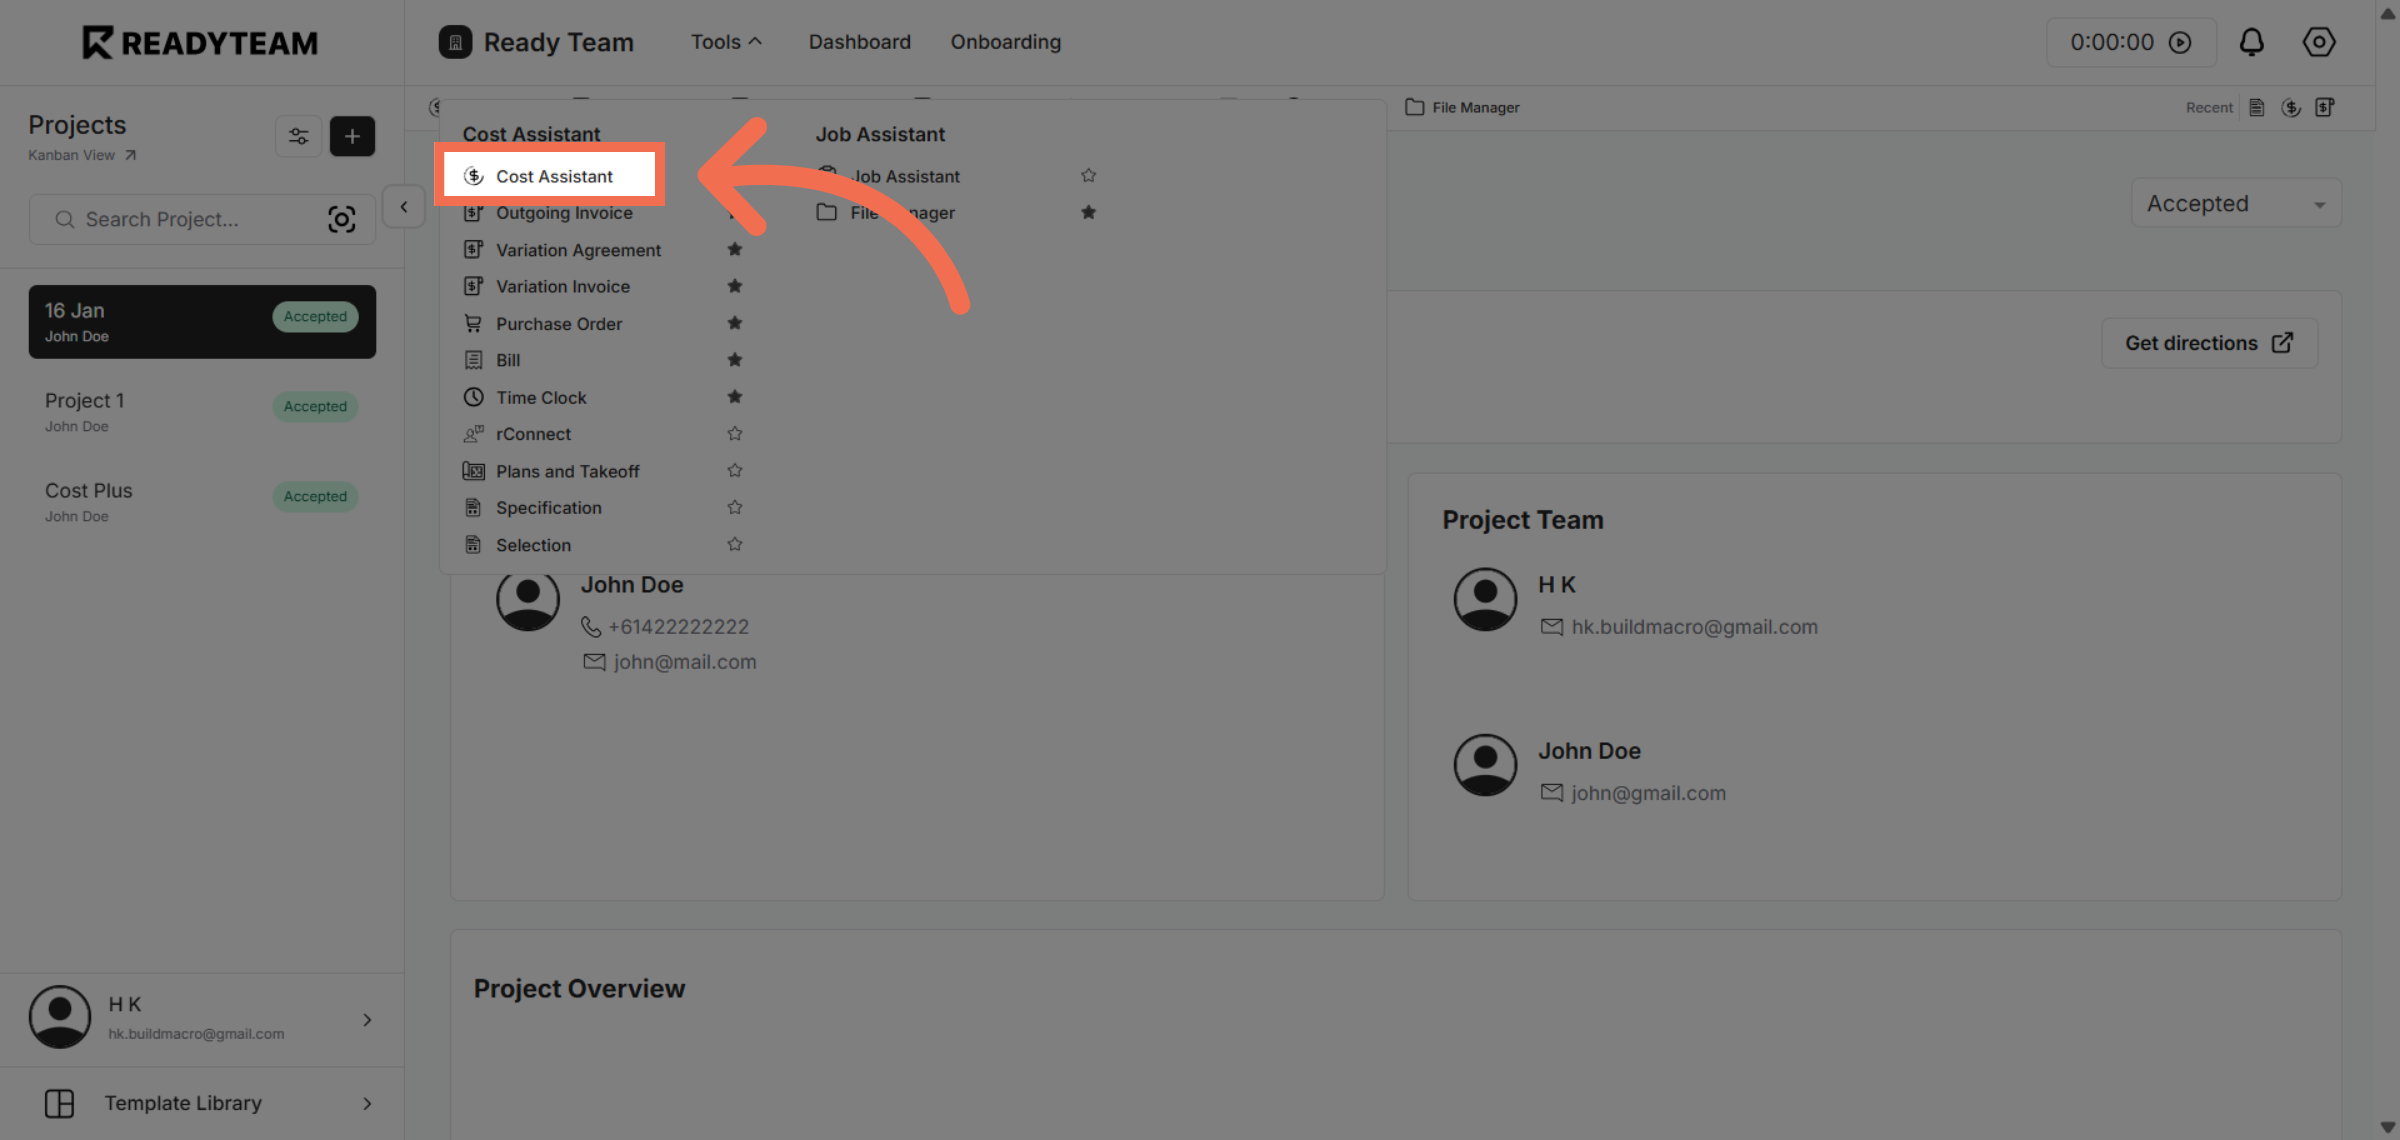Toggle favorite star for Plans and Takeoff
The height and width of the screenshot is (1140, 2400).
735,471
